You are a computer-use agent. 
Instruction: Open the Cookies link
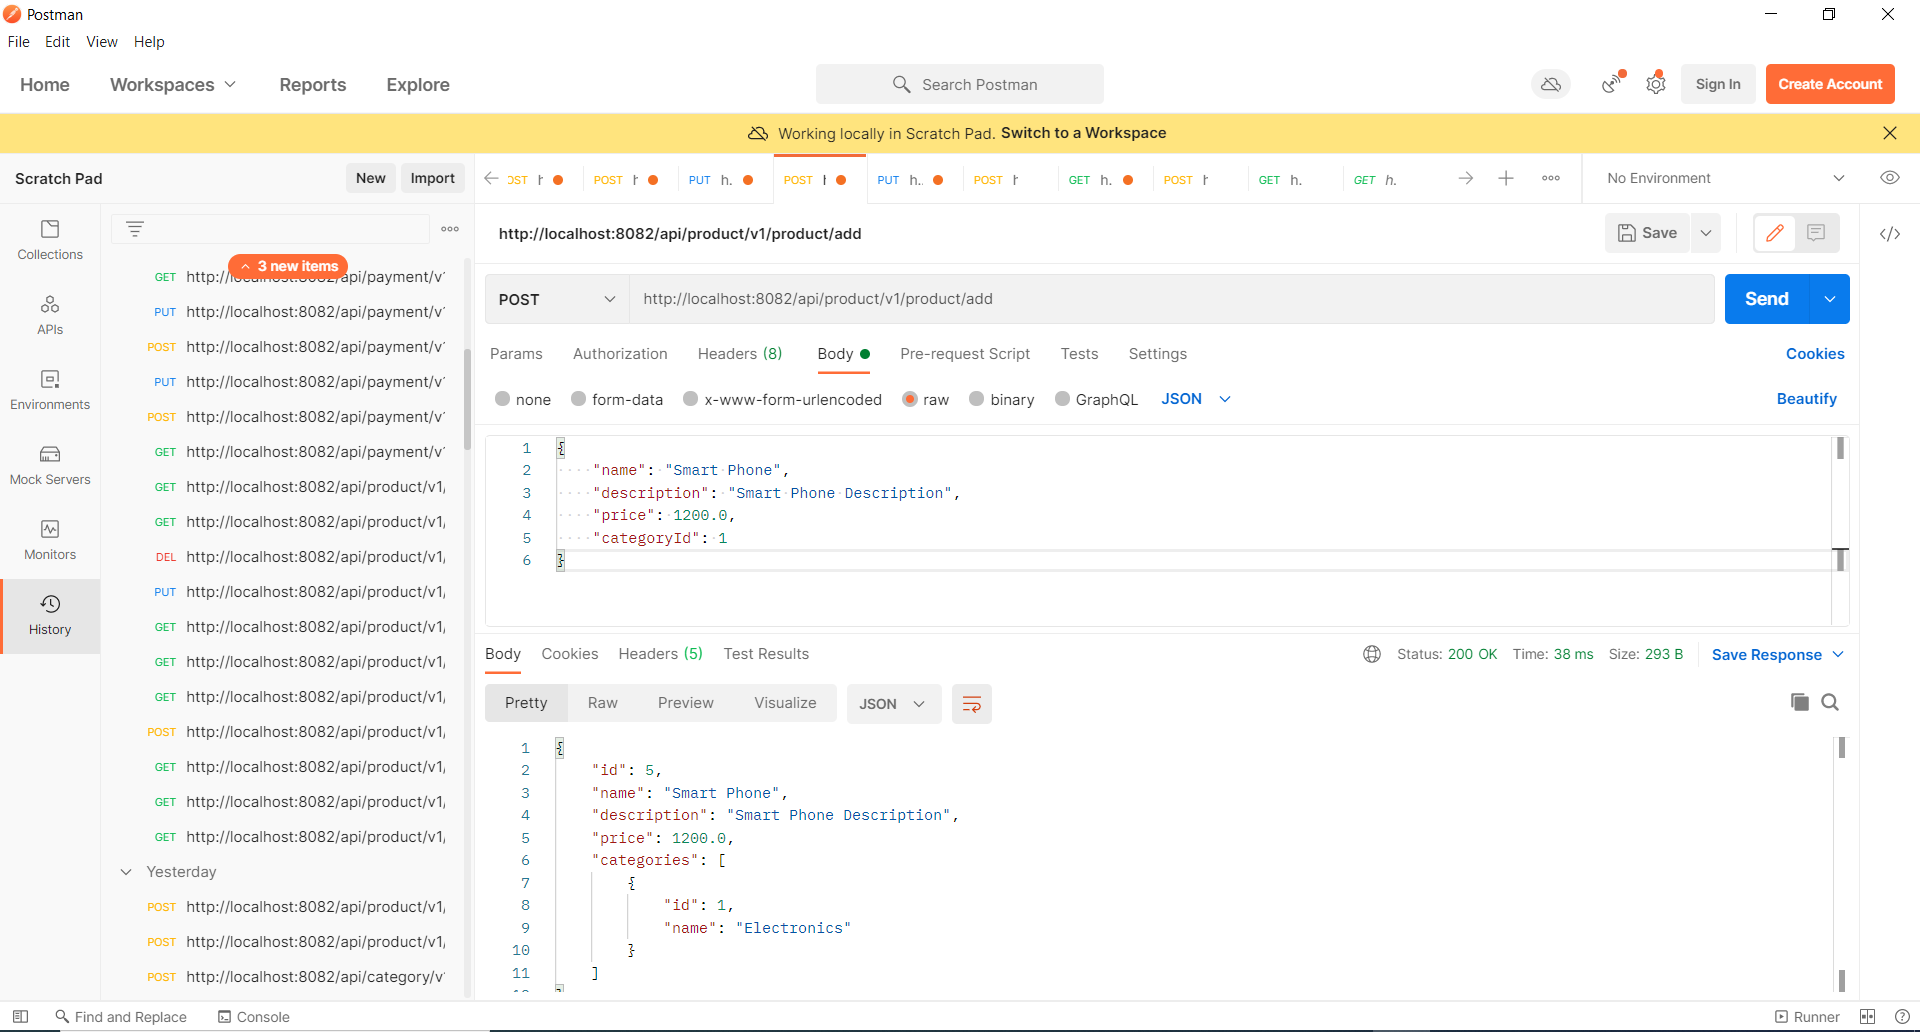1815,354
